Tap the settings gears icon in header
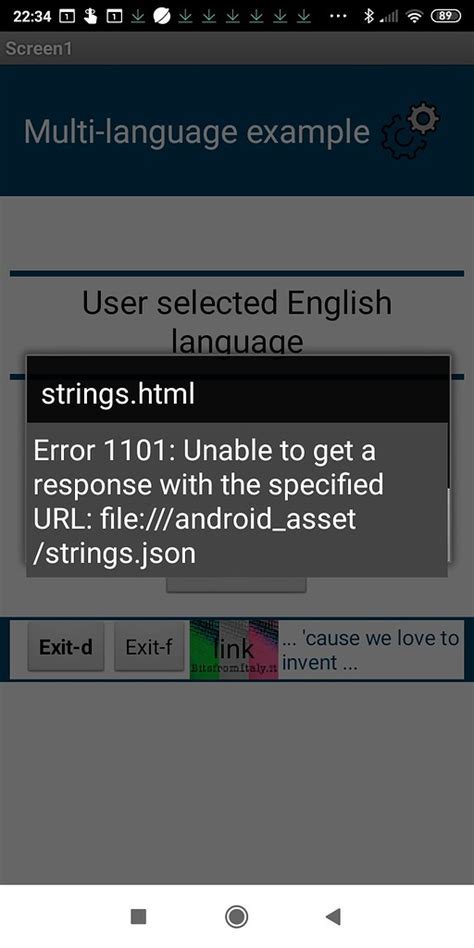The height and width of the screenshot is (948, 474). pyautogui.click(x=411, y=131)
